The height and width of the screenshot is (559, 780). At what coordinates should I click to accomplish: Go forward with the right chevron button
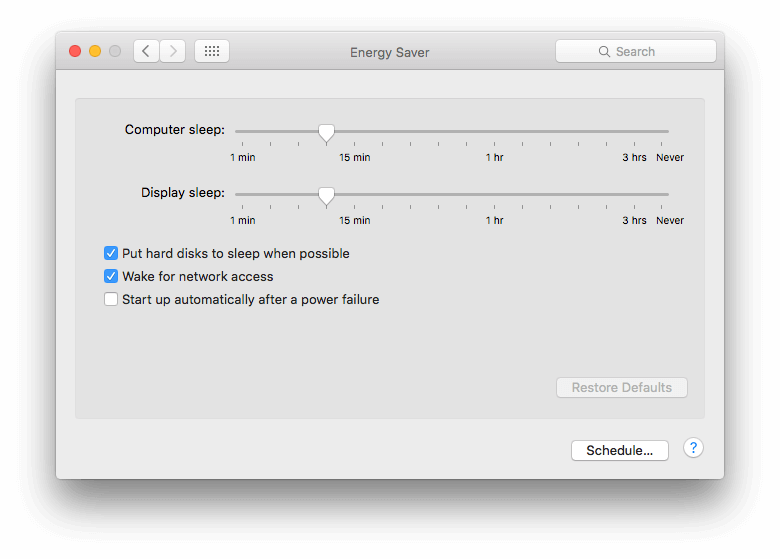coord(173,51)
